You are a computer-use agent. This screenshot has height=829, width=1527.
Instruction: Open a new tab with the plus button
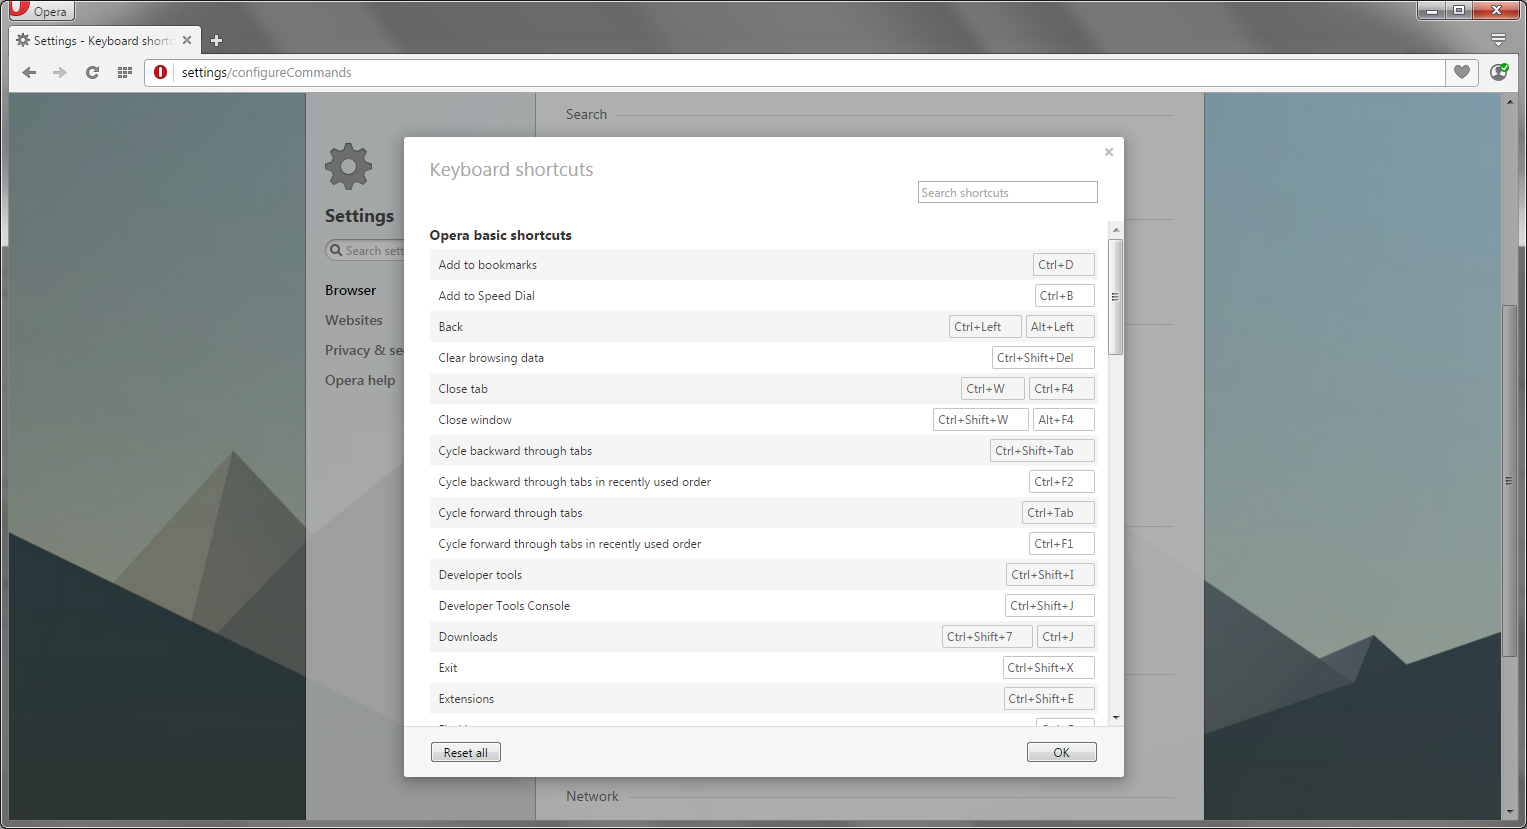coord(216,40)
